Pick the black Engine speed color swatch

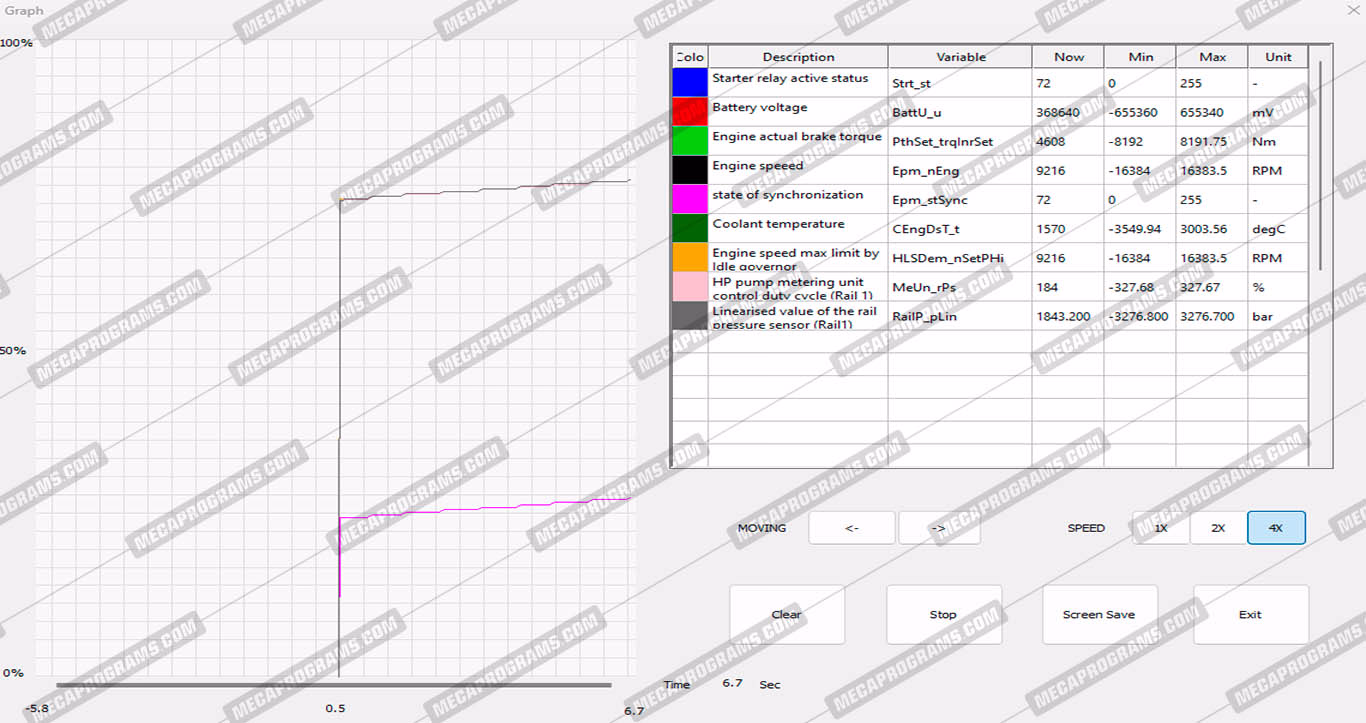689,170
